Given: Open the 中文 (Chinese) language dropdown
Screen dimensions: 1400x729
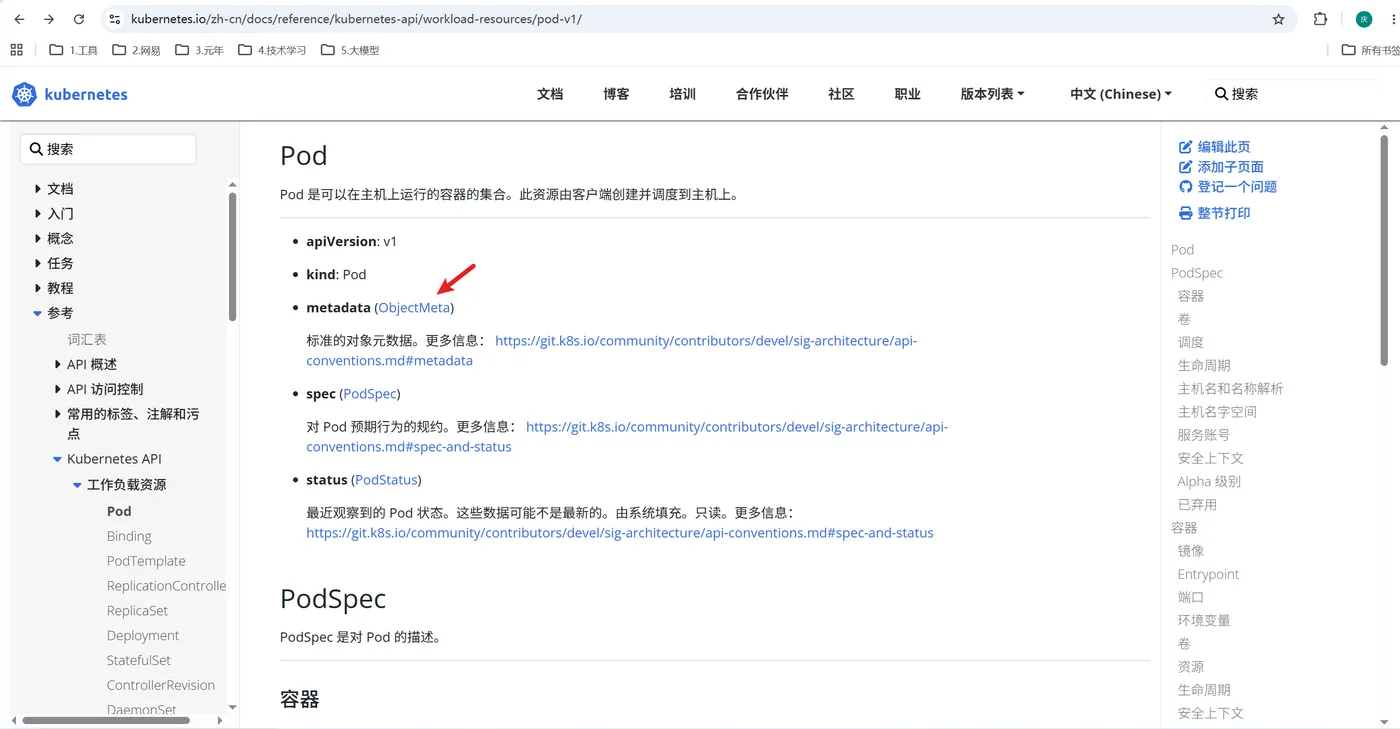Looking at the screenshot, I should coord(1121,94).
